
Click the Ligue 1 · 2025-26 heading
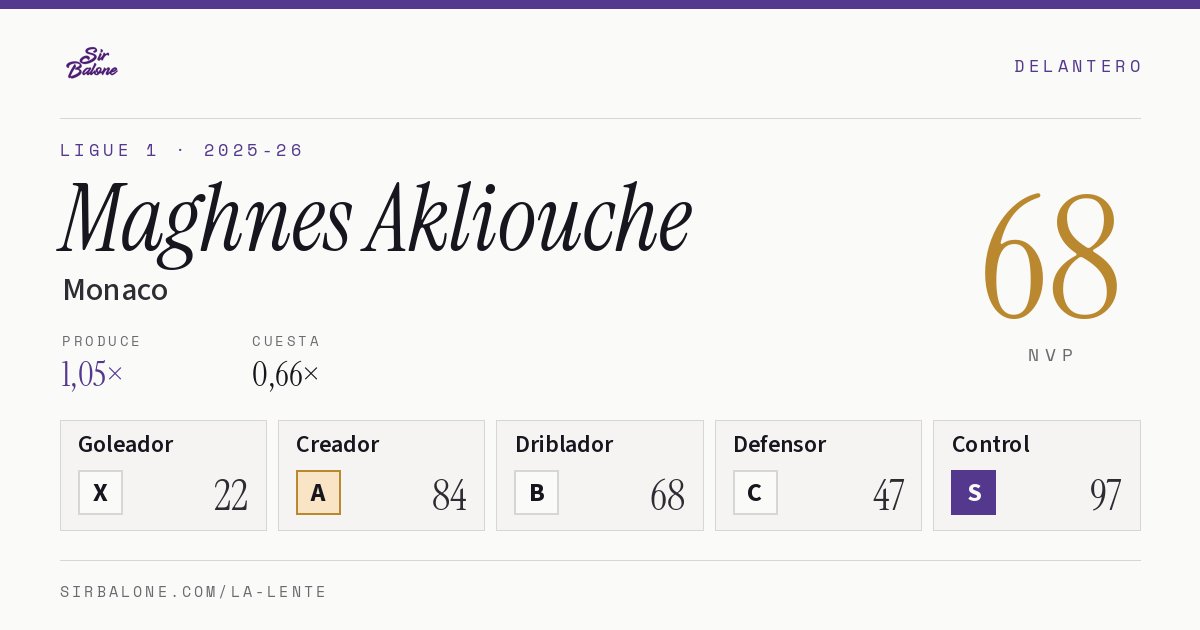[x=181, y=150]
